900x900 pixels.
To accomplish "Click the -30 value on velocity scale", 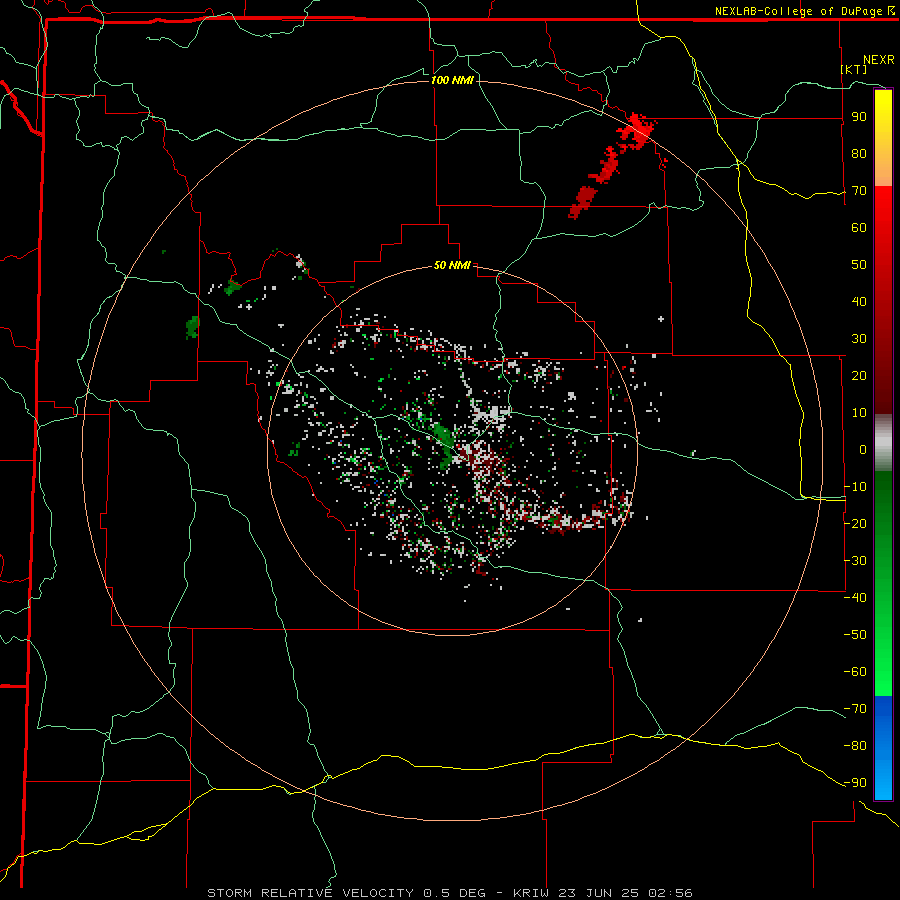I will click(x=855, y=561).
